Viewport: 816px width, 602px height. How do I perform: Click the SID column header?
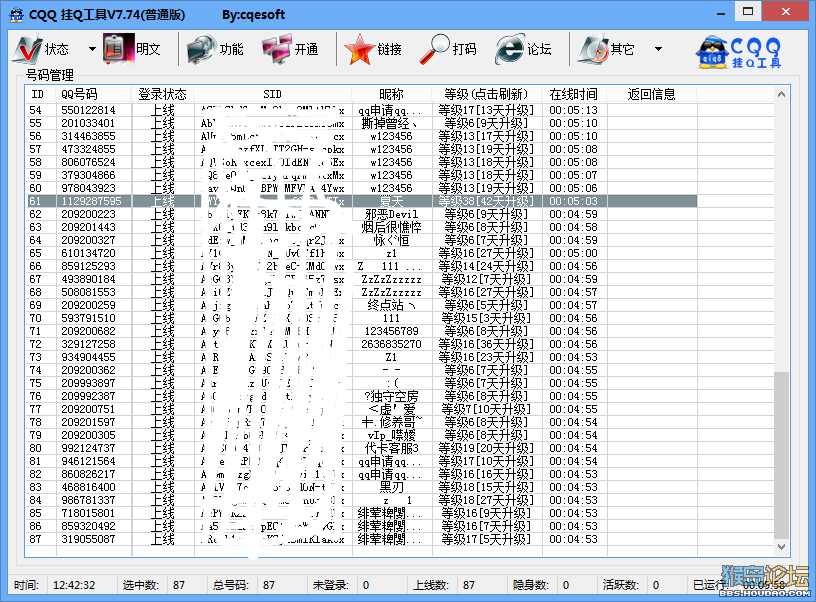point(273,94)
